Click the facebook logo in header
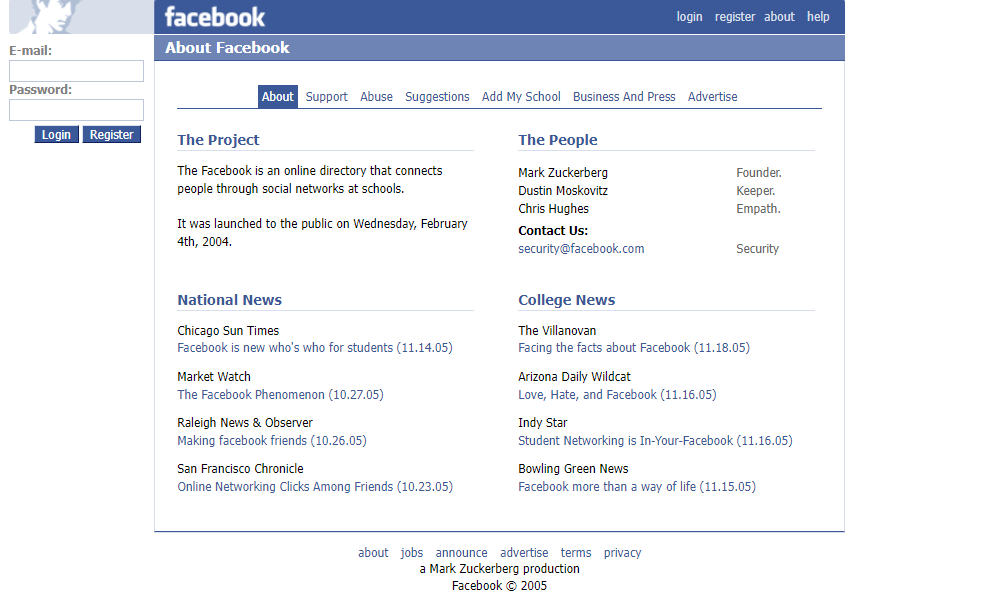This screenshot has height=609, width=993. (x=215, y=17)
